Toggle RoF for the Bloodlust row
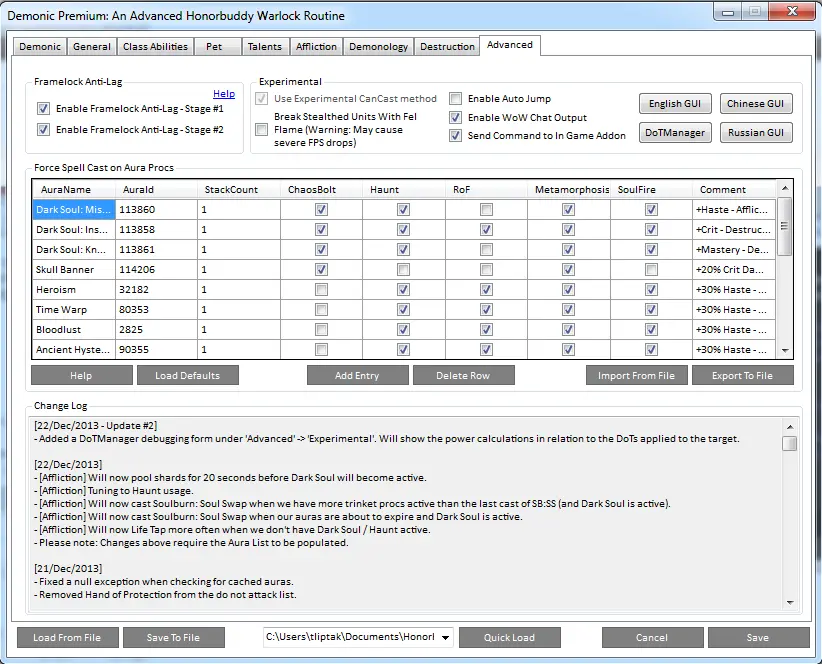Screen dimensions: 822x664 (486, 330)
